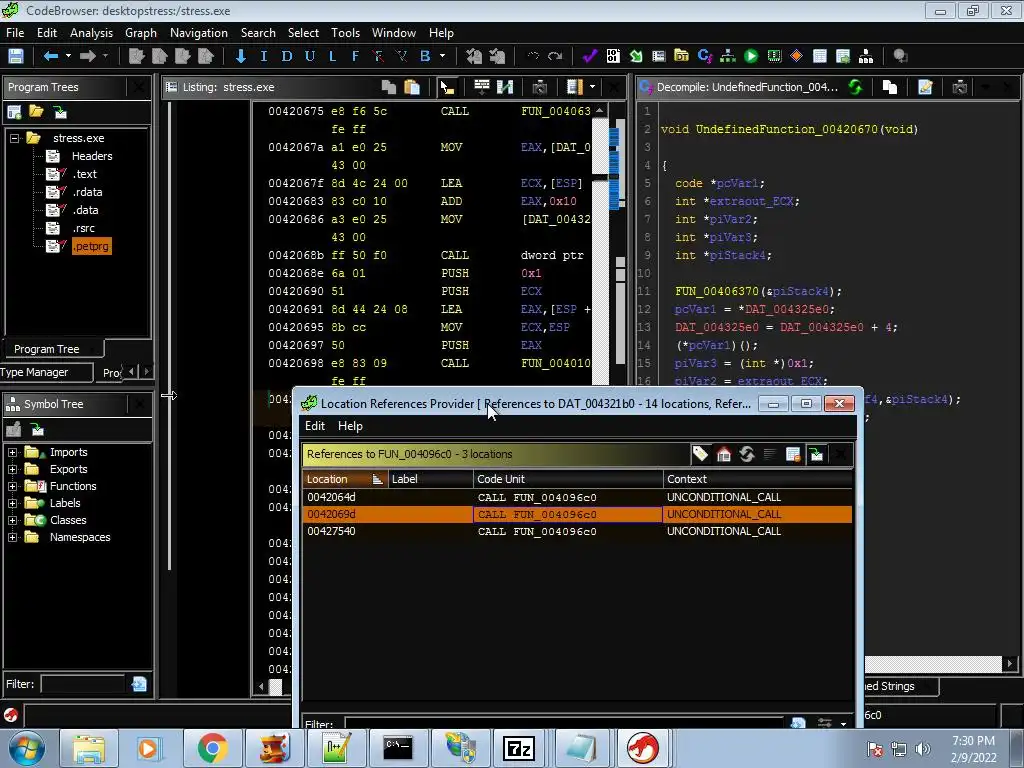Click the undo arrow in toolbar
This screenshot has height=768, width=1024.
coord(533,56)
